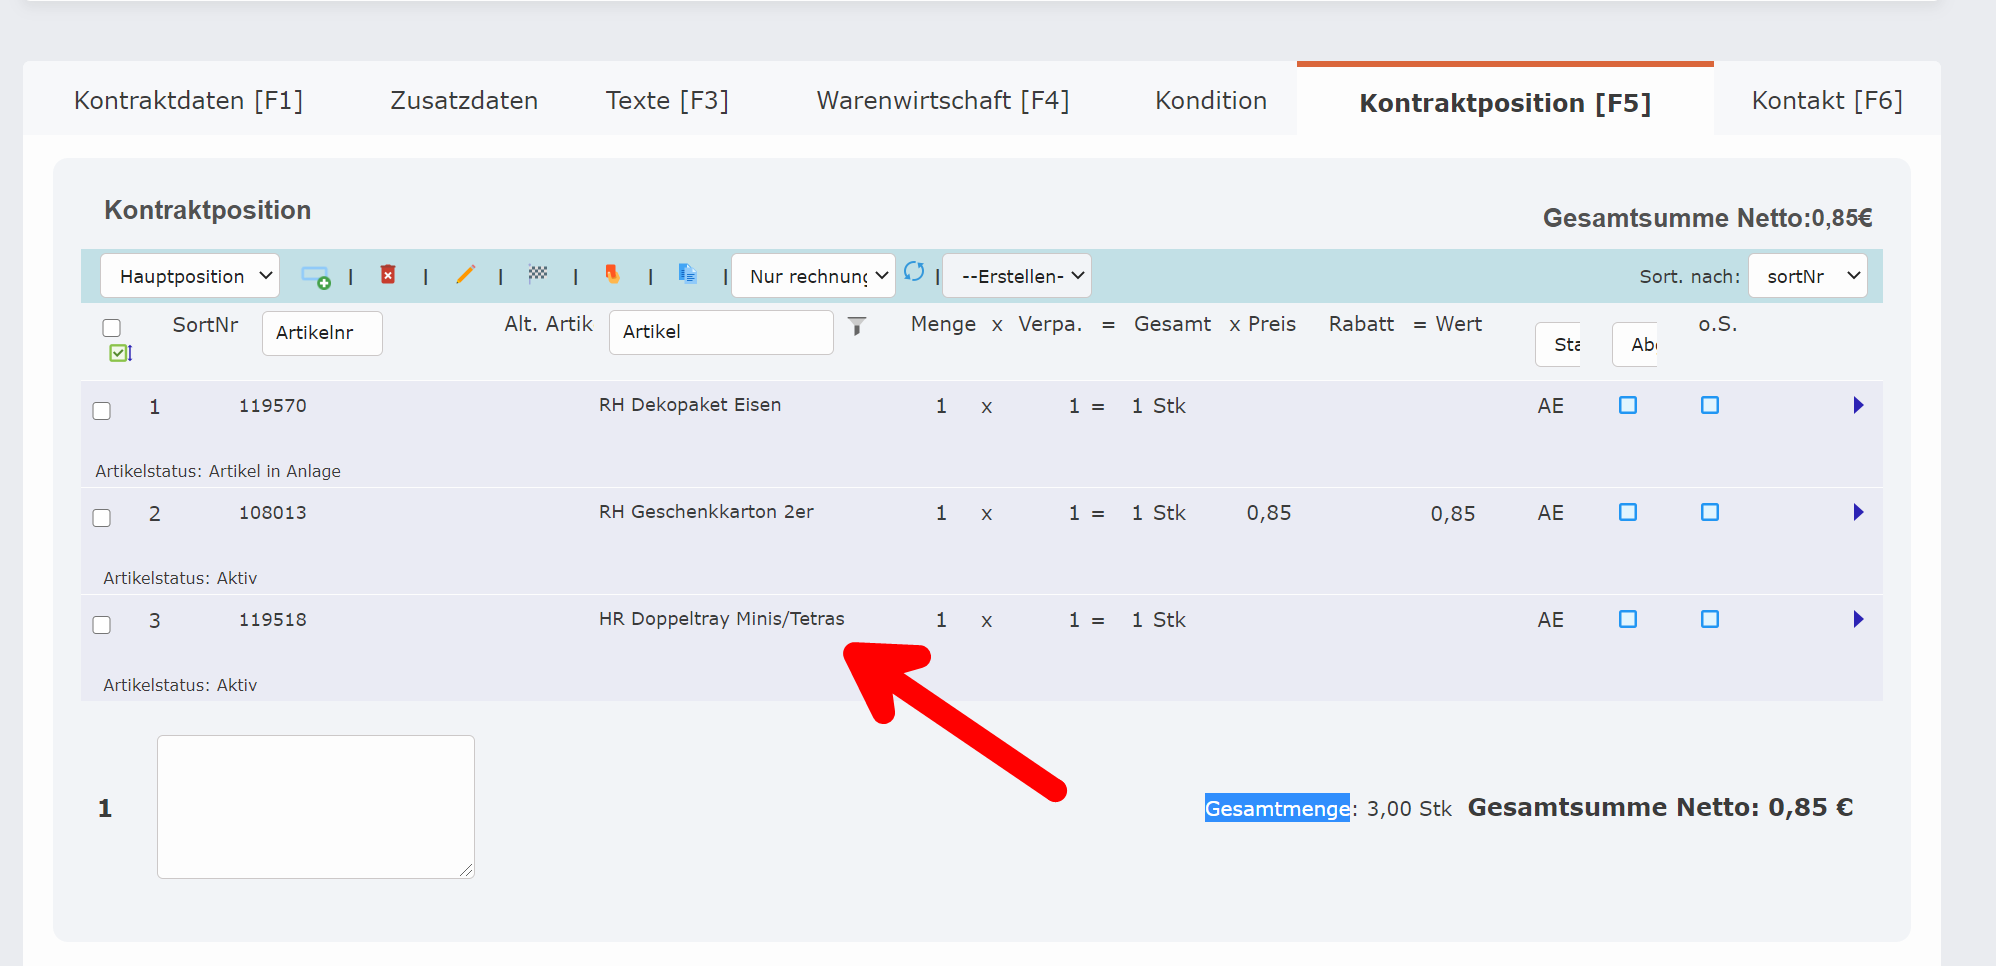Copy positions using the blue copy icon
The height and width of the screenshot is (966, 1996).
pos(687,274)
